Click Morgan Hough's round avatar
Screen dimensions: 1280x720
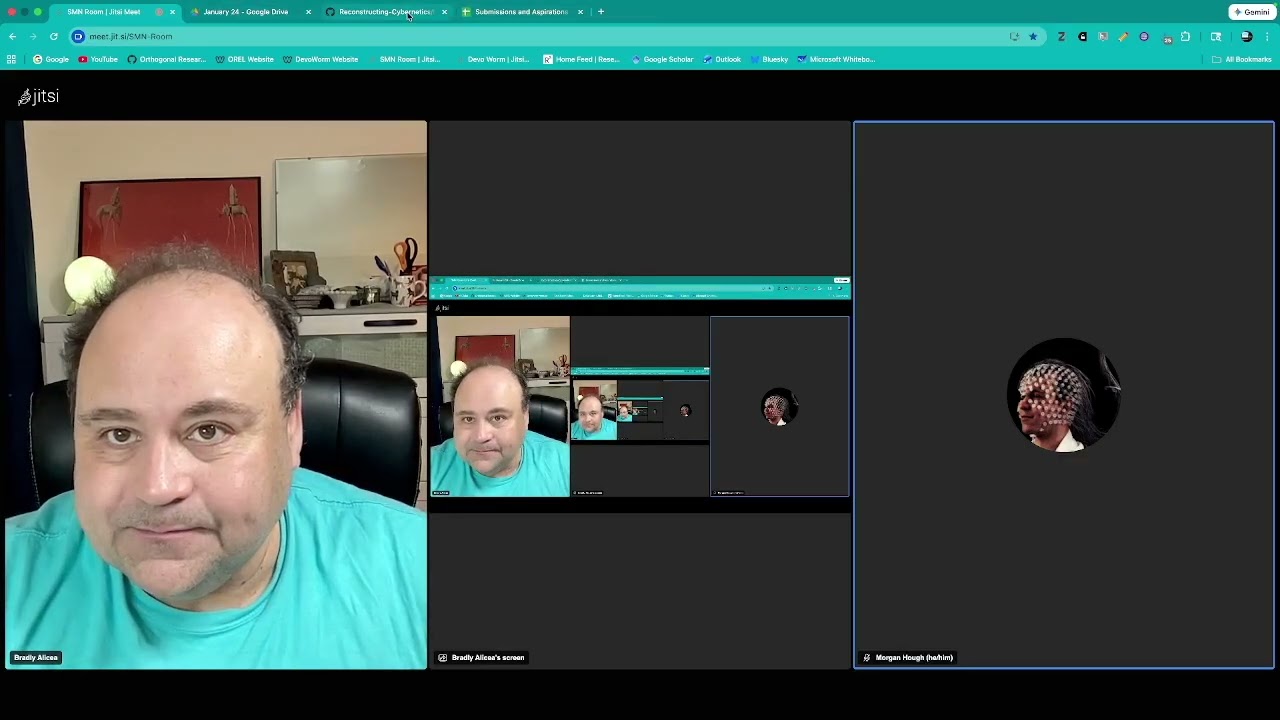pos(1064,395)
